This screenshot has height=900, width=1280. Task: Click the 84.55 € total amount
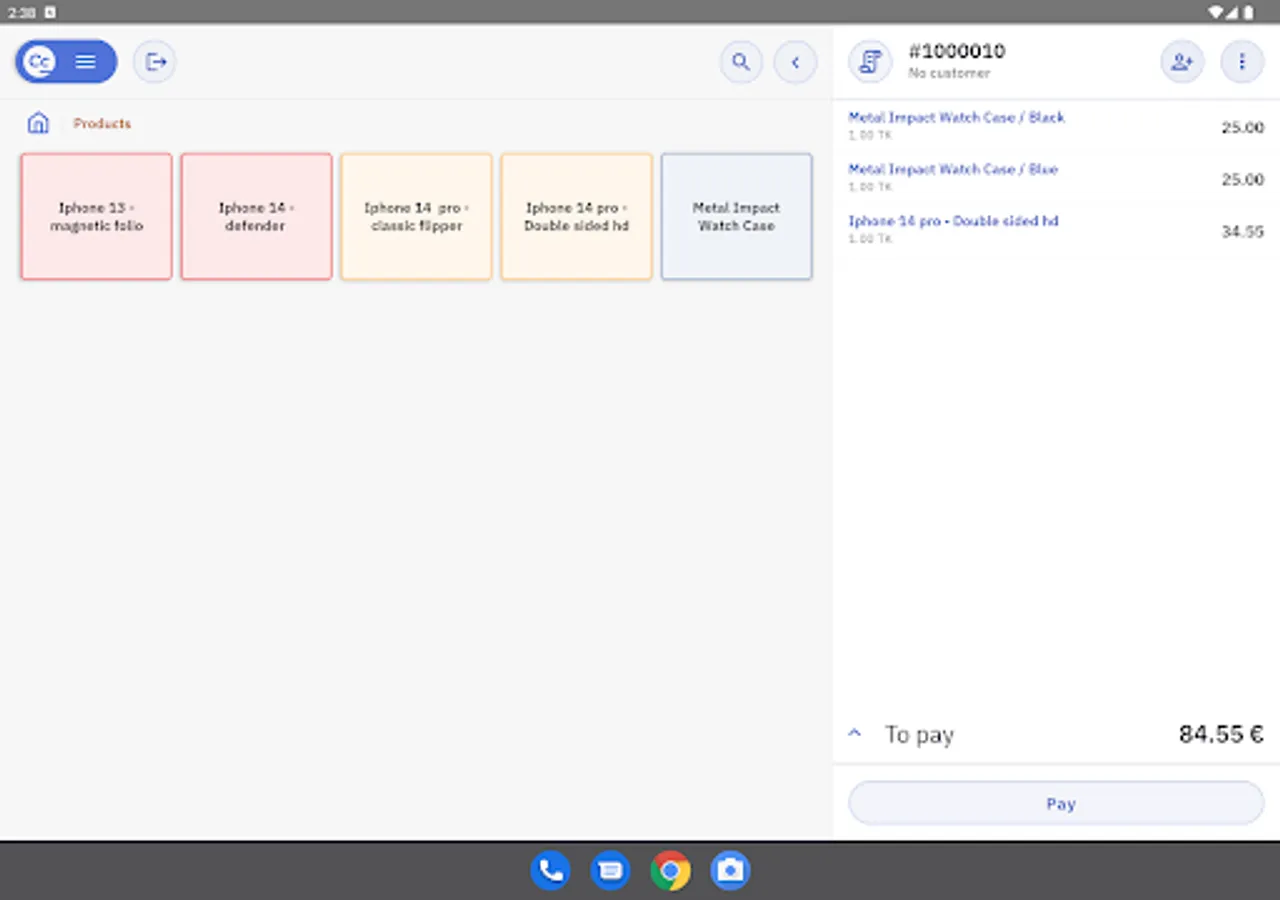pyautogui.click(x=1221, y=734)
